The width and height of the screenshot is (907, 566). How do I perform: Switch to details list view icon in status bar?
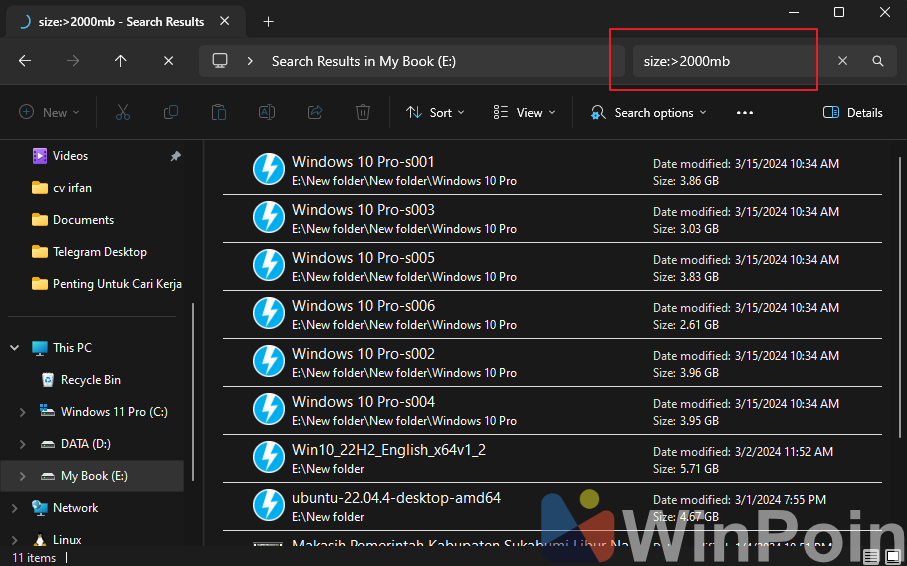(871, 557)
